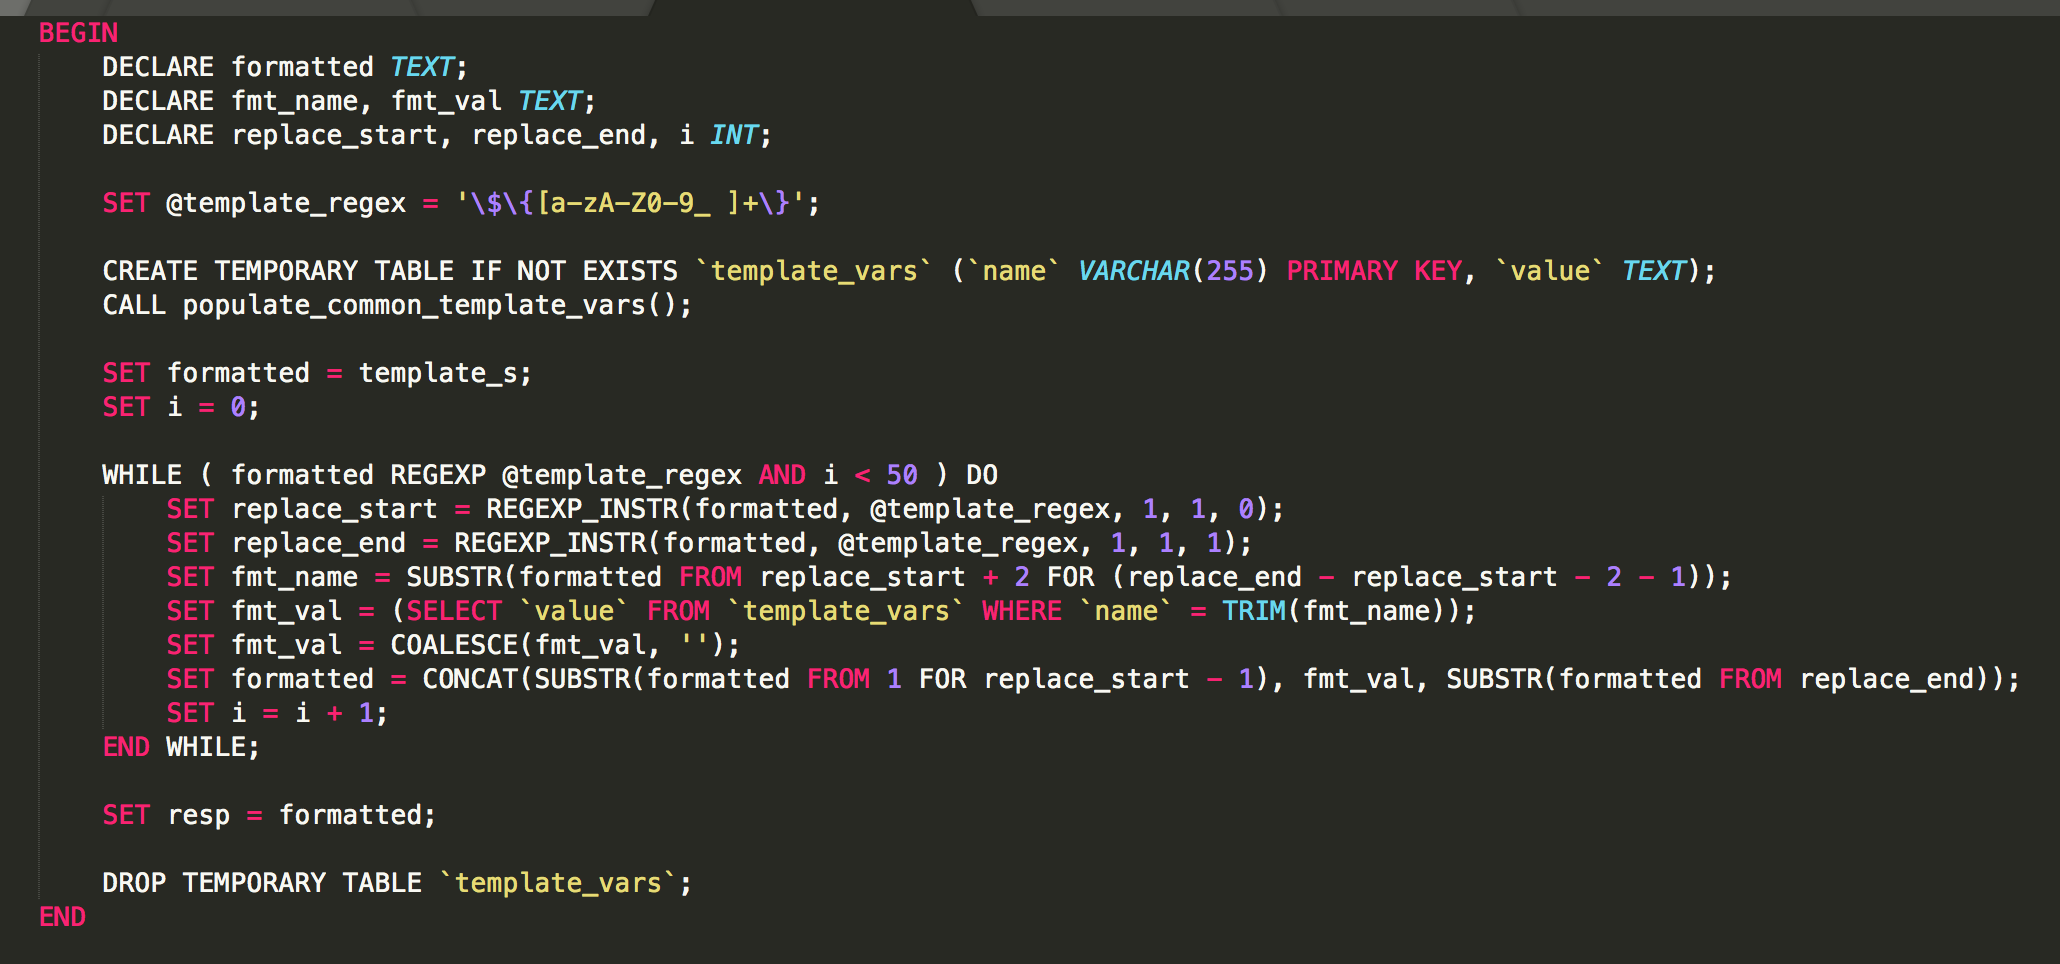Click REGEXP_INSTR on the replace_start line
The height and width of the screenshot is (964, 2060).
tap(582, 509)
